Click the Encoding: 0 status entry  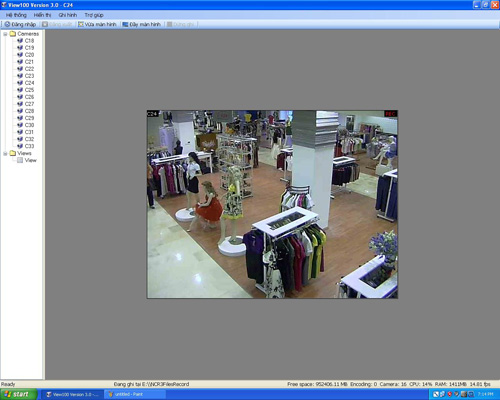364,384
